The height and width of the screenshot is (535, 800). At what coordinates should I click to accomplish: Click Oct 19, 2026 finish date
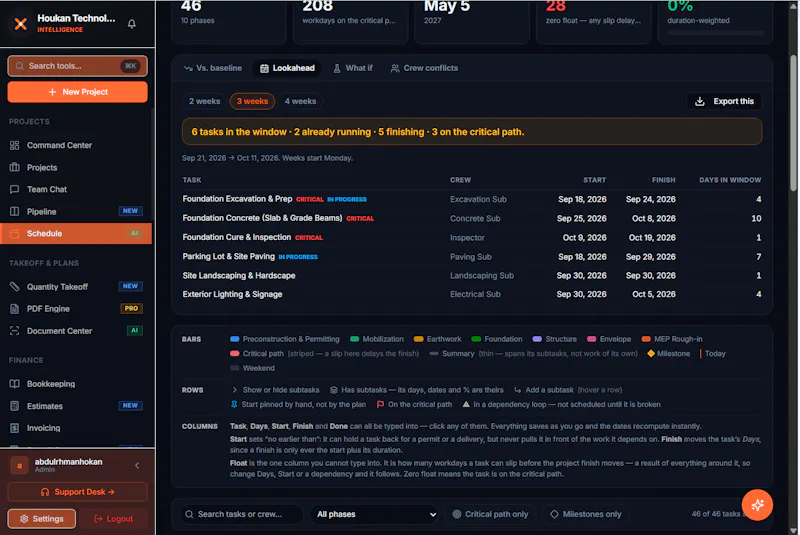click(x=652, y=238)
